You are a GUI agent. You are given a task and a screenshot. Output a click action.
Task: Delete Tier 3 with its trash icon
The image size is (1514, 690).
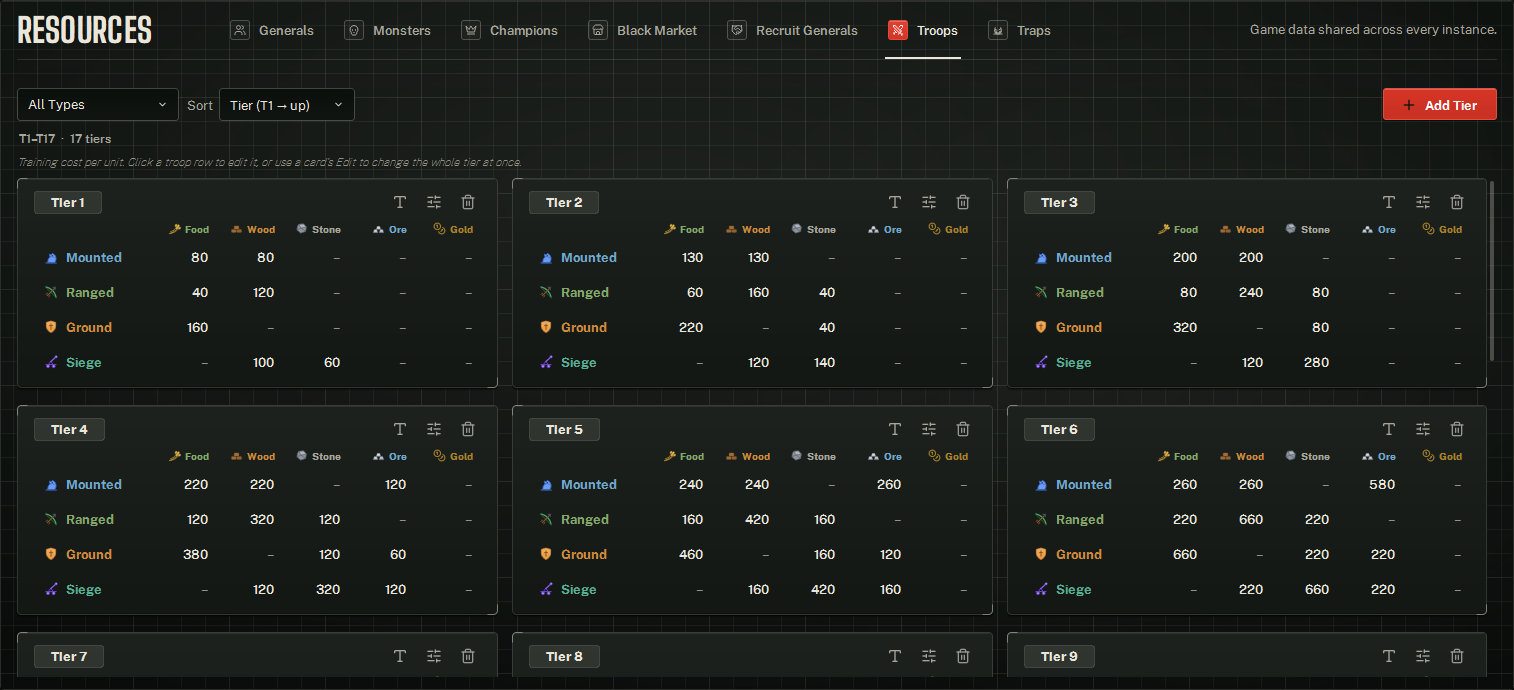pos(1457,202)
